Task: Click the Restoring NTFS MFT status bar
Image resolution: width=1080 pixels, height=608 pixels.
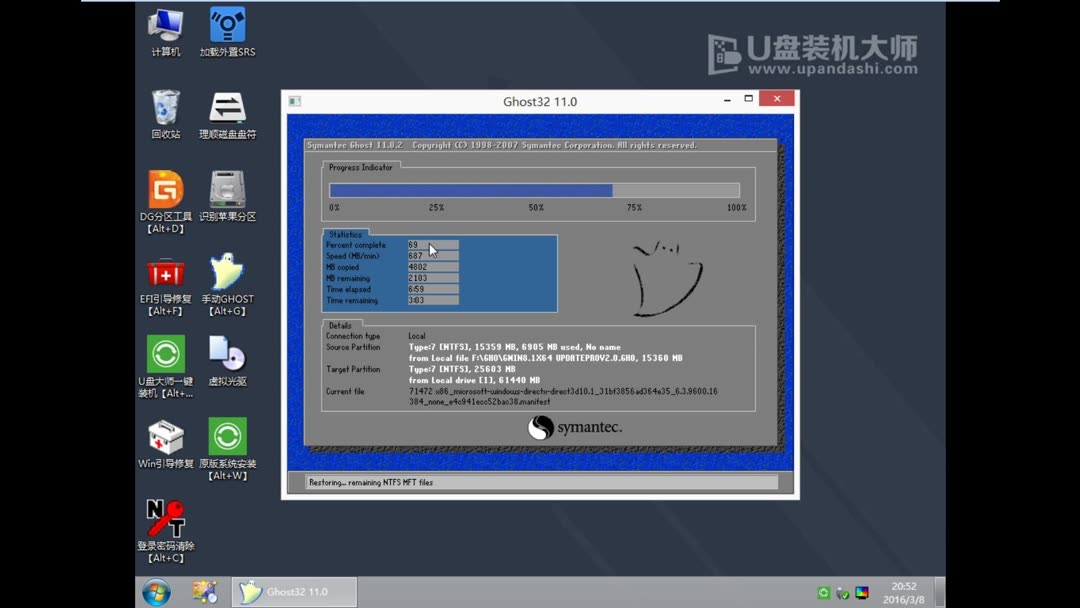Action: click(x=538, y=481)
